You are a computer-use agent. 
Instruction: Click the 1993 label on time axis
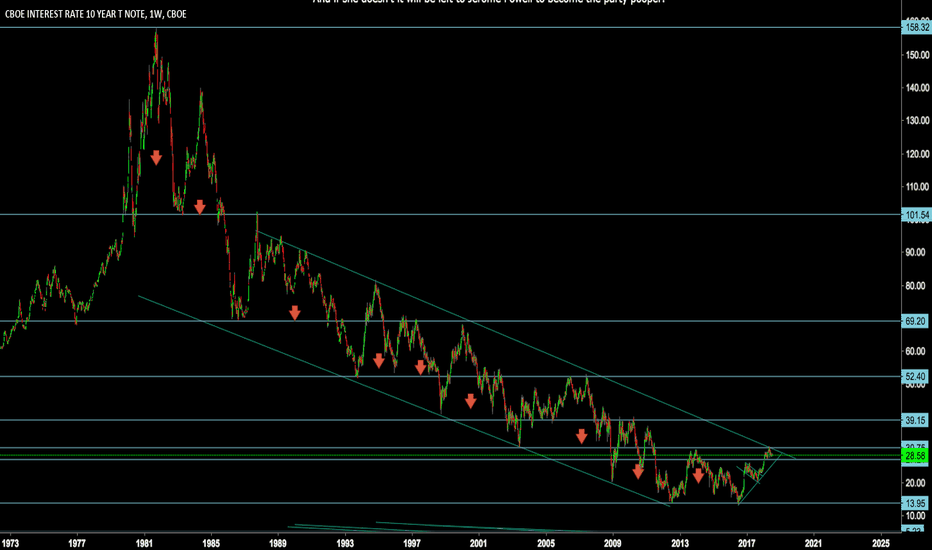pos(345,543)
